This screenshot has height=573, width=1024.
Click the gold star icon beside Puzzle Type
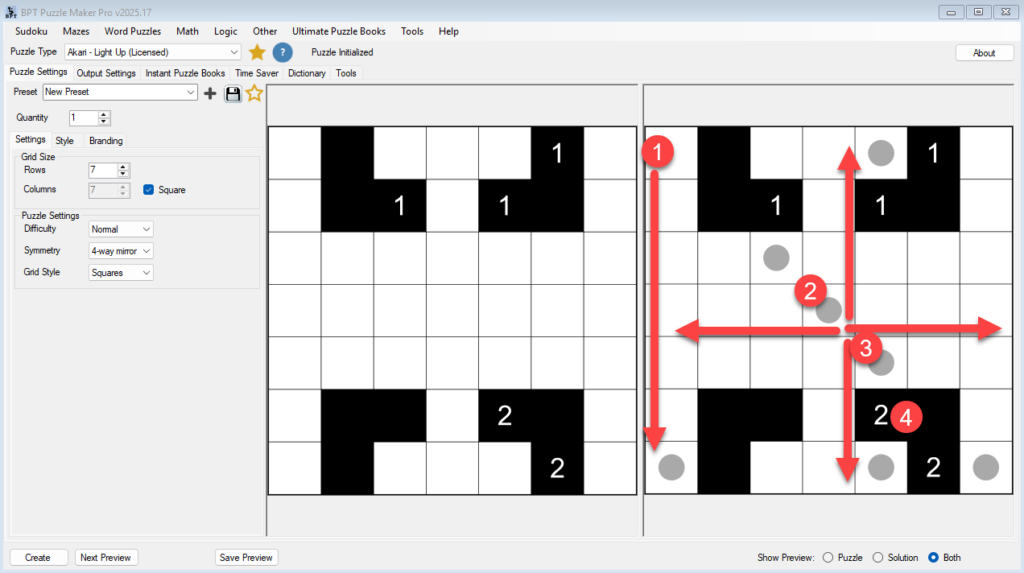click(257, 52)
